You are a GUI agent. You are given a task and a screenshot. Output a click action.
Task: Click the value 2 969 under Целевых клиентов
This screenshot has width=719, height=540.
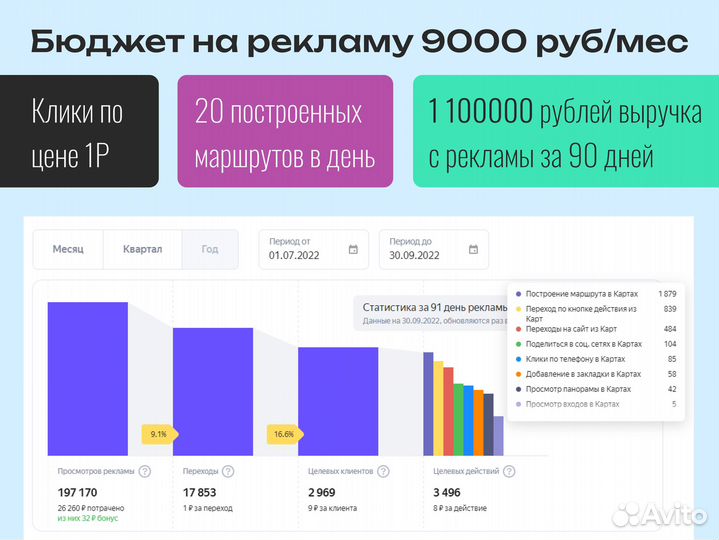point(322,493)
